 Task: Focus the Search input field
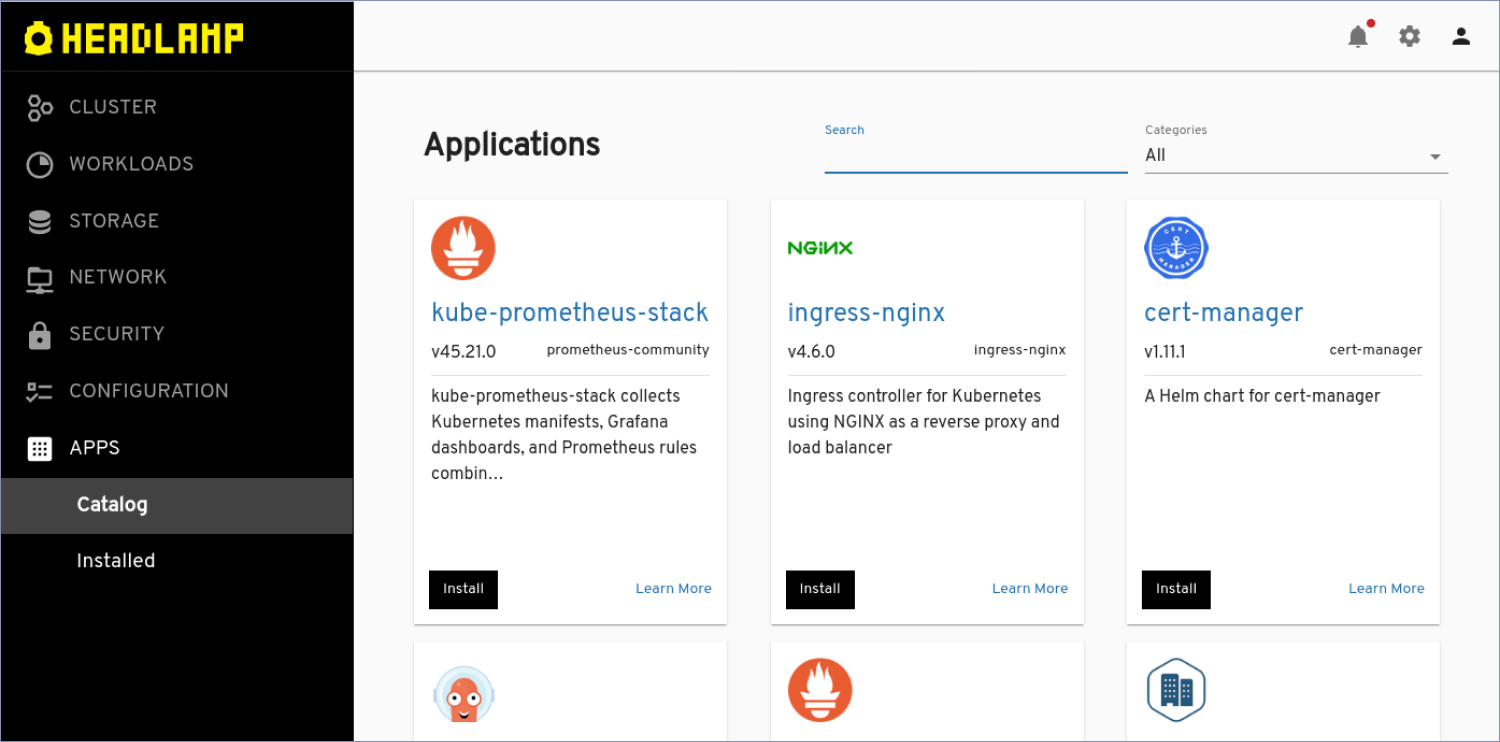pyautogui.click(x=976, y=156)
